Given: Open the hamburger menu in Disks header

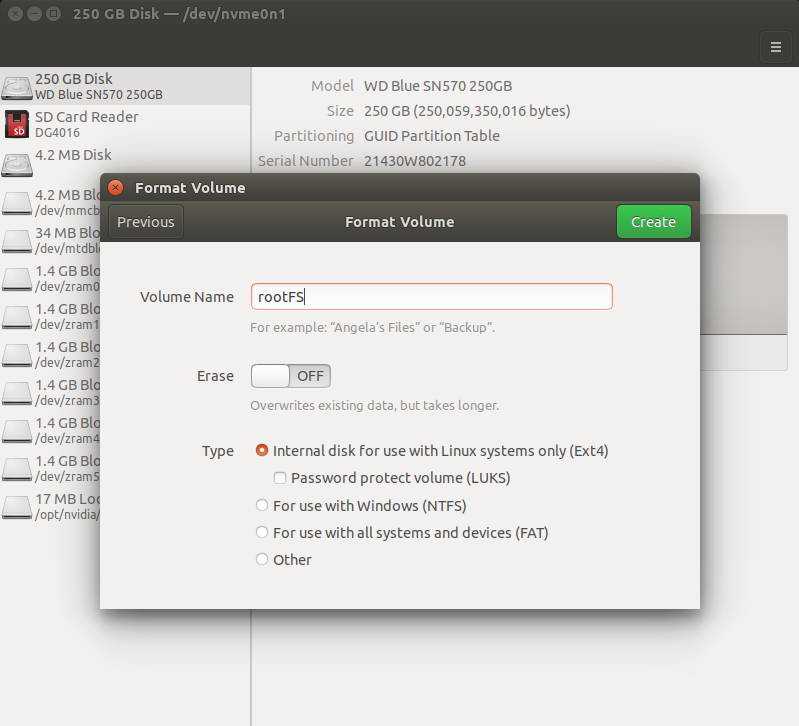Looking at the screenshot, I should (x=775, y=47).
